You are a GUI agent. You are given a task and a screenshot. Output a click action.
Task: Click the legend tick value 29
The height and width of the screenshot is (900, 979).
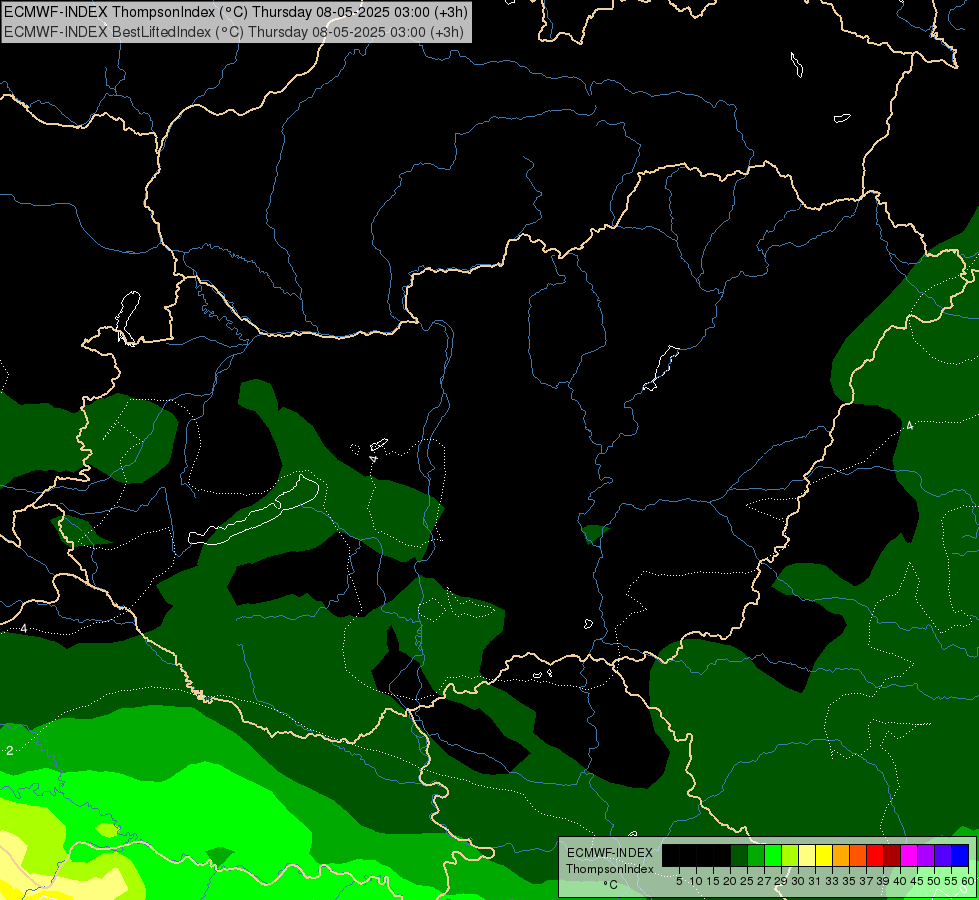click(781, 881)
